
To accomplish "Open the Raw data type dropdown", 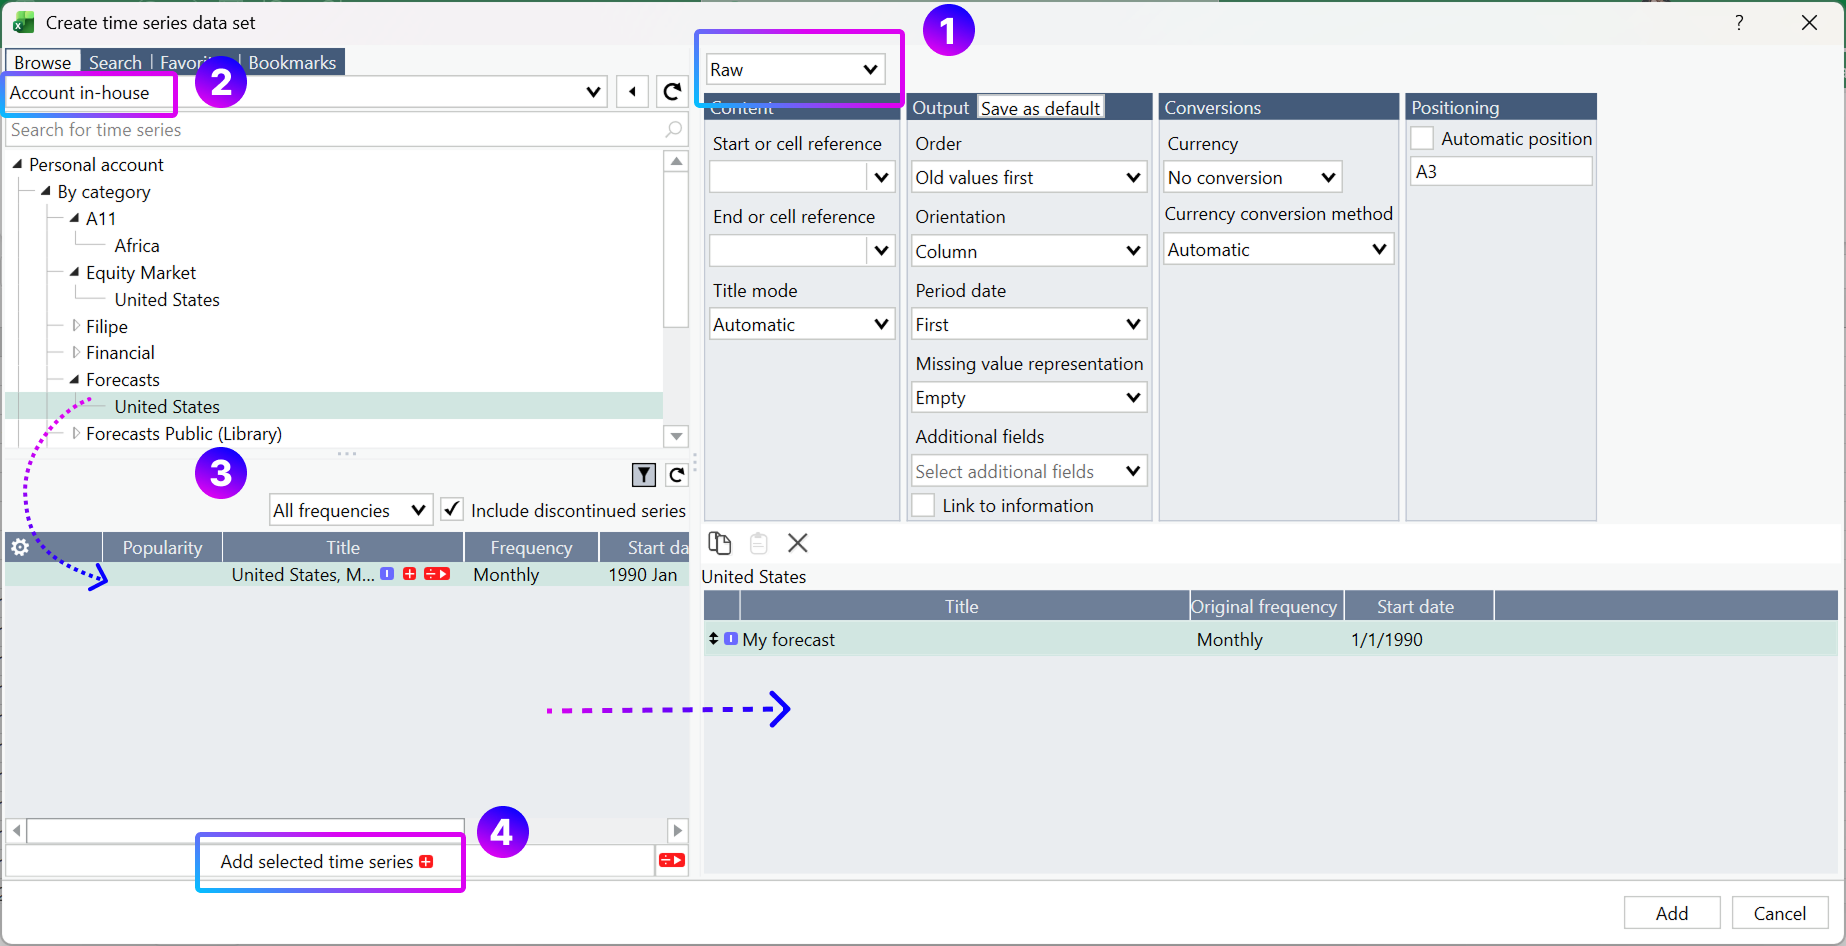I will (795, 69).
